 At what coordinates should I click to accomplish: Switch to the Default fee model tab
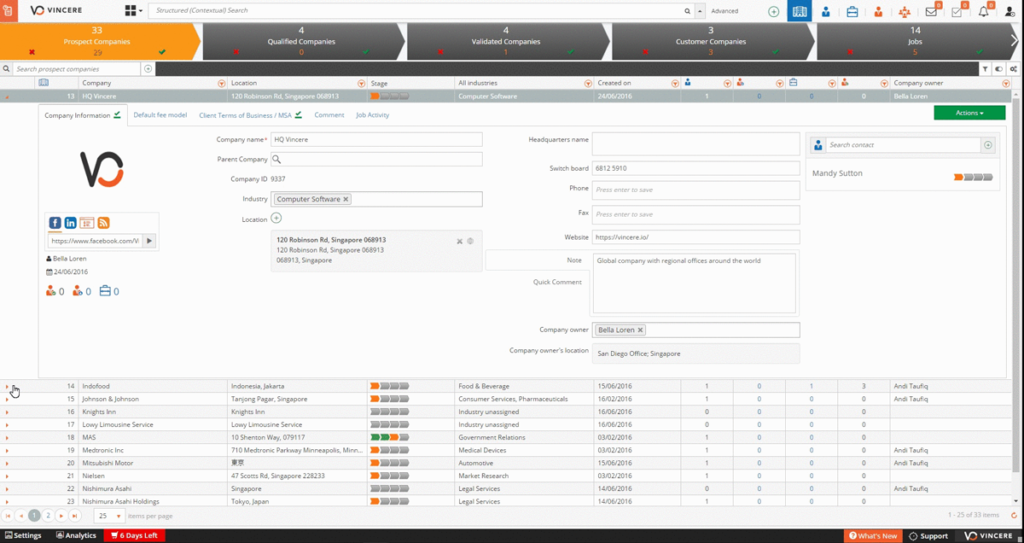pyautogui.click(x=160, y=115)
